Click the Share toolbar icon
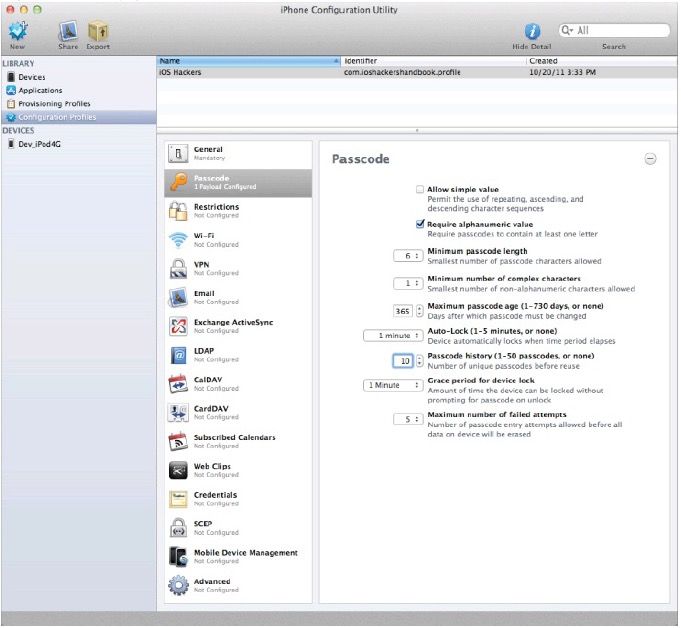This screenshot has height=628, width=681. (x=68, y=31)
